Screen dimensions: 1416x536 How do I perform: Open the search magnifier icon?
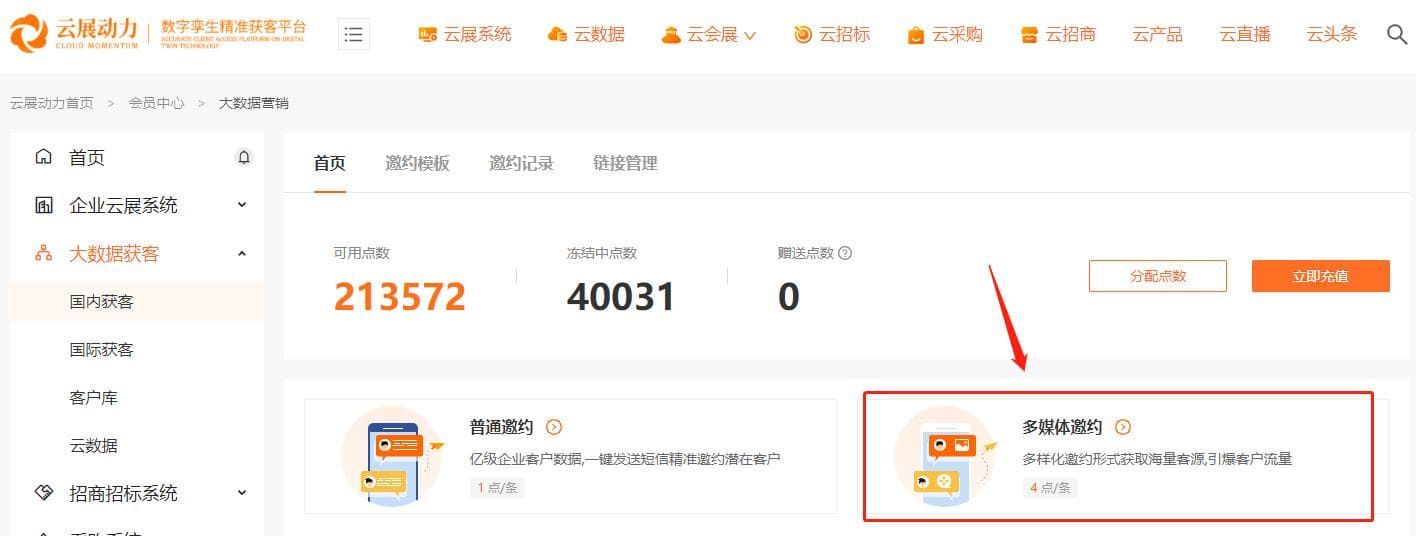pyautogui.click(x=1397, y=34)
